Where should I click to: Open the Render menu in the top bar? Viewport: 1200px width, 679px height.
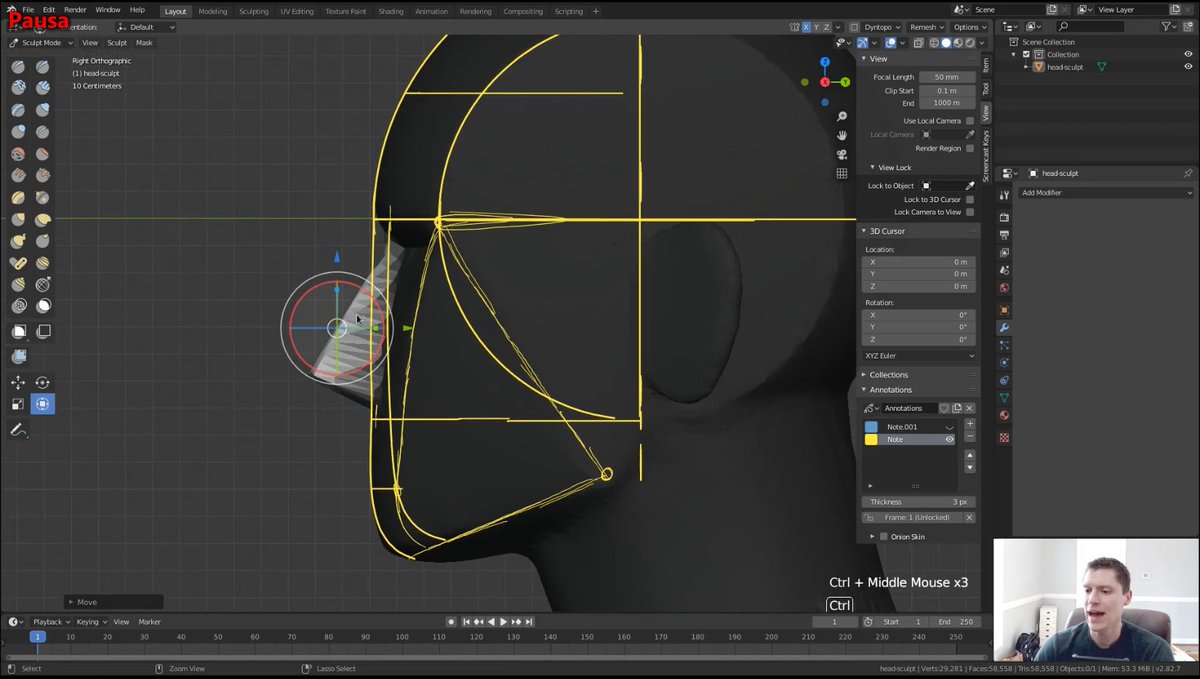(74, 9)
